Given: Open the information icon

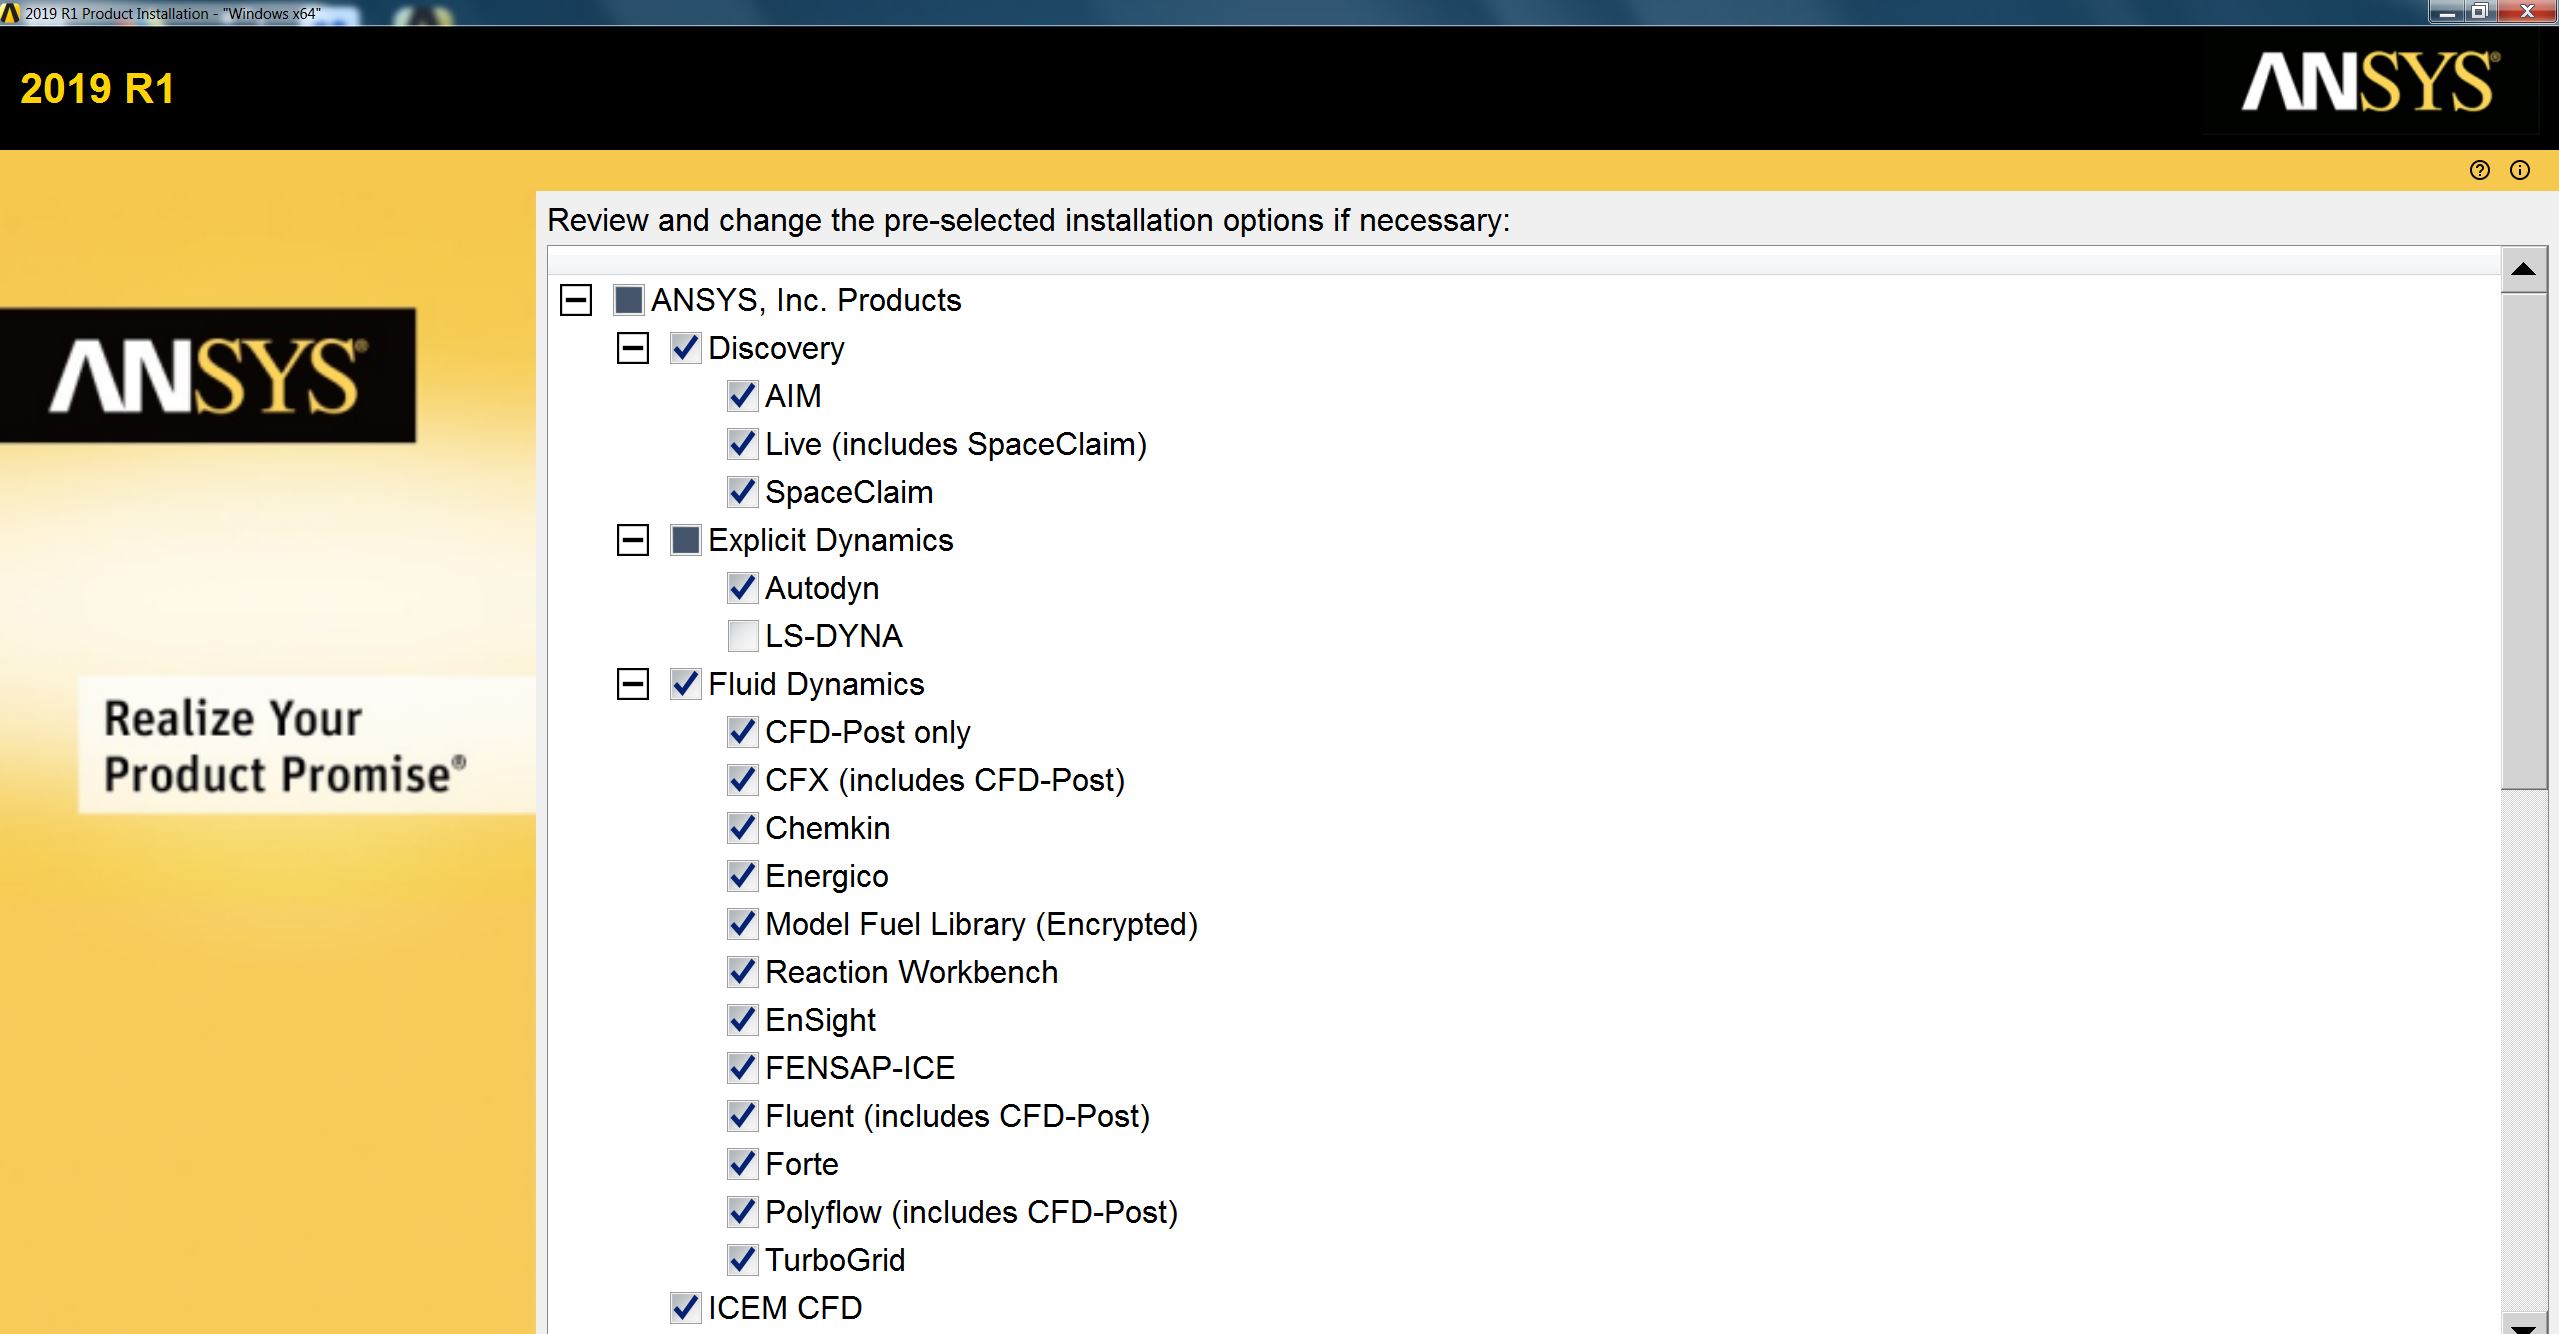Looking at the screenshot, I should click(x=2520, y=170).
